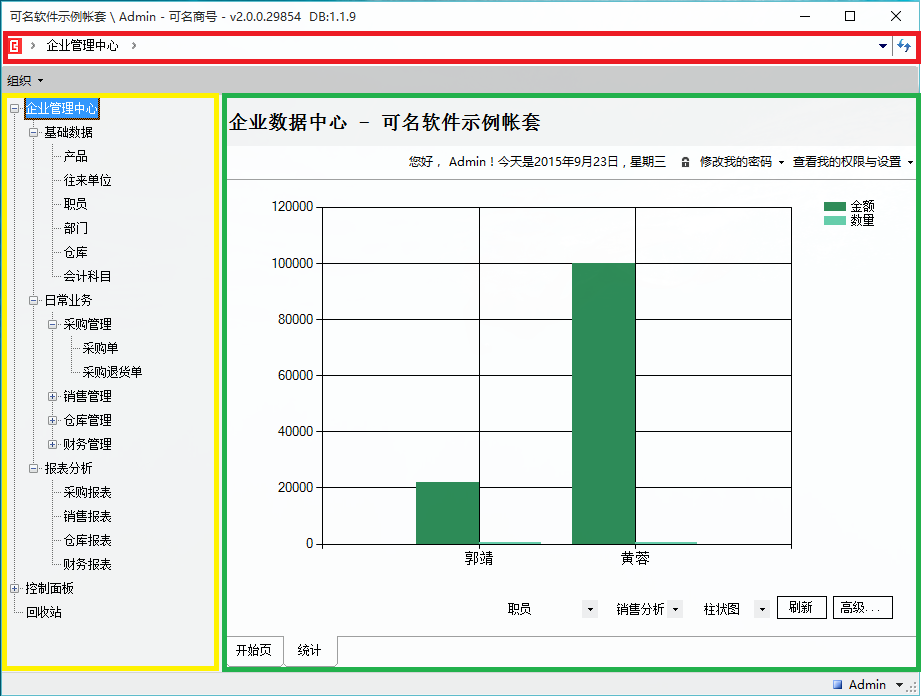Click the 金额 legend color swatch

pos(835,206)
